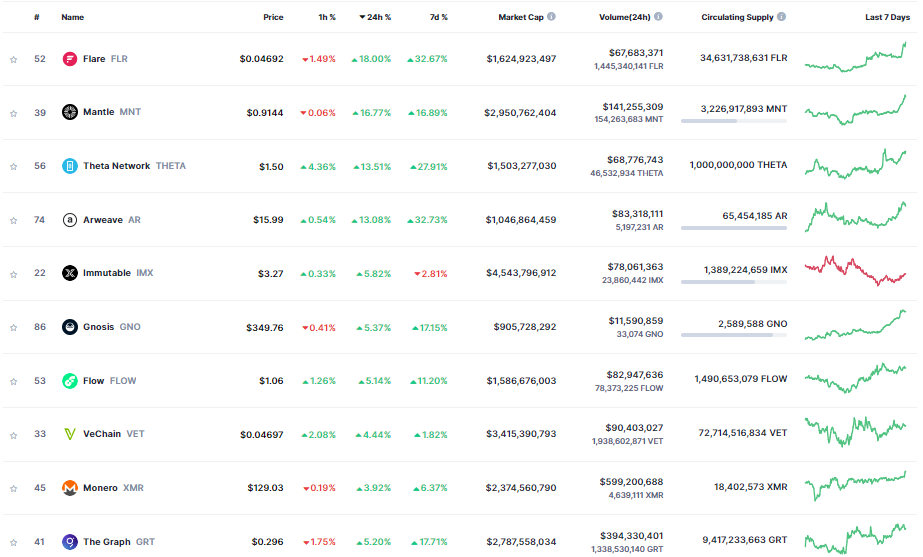Toggle the watchlist star for Immutable
Screen dimensions: 923x557
point(14,273)
